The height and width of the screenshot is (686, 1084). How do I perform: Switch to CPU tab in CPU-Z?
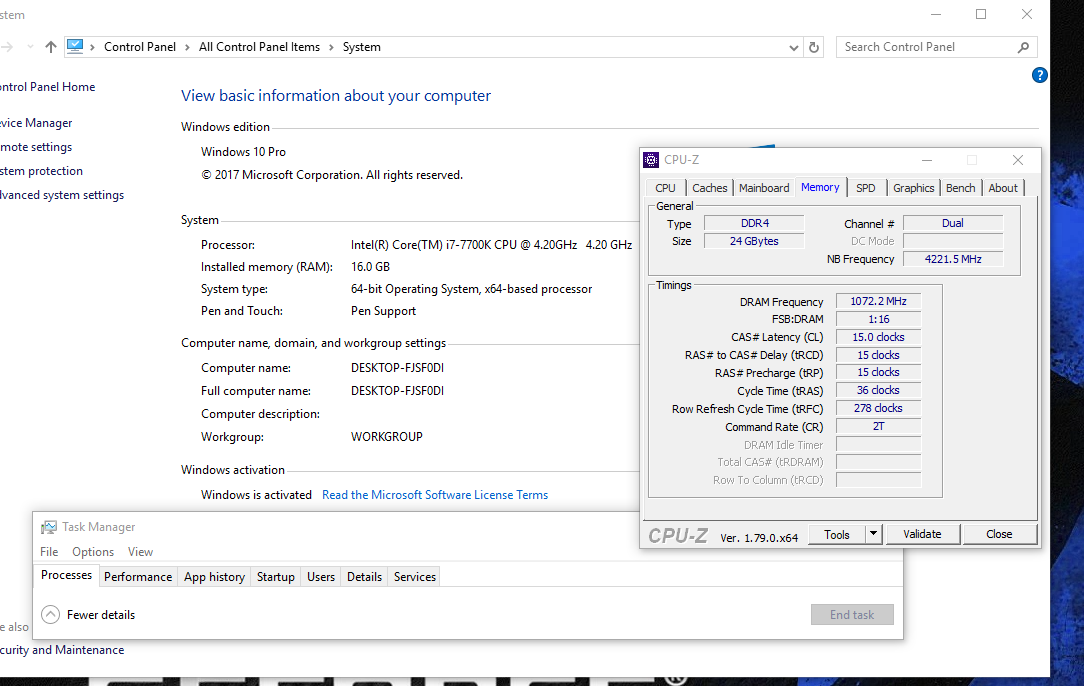pos(666,188)
